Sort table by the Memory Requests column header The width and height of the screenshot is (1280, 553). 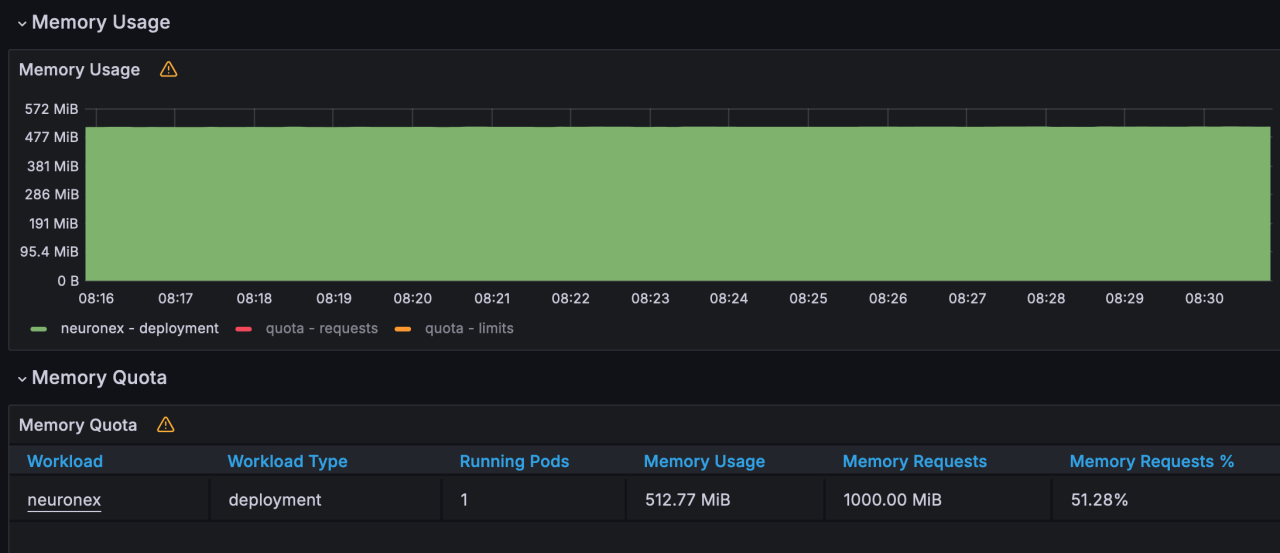click(x=914, y=461)
